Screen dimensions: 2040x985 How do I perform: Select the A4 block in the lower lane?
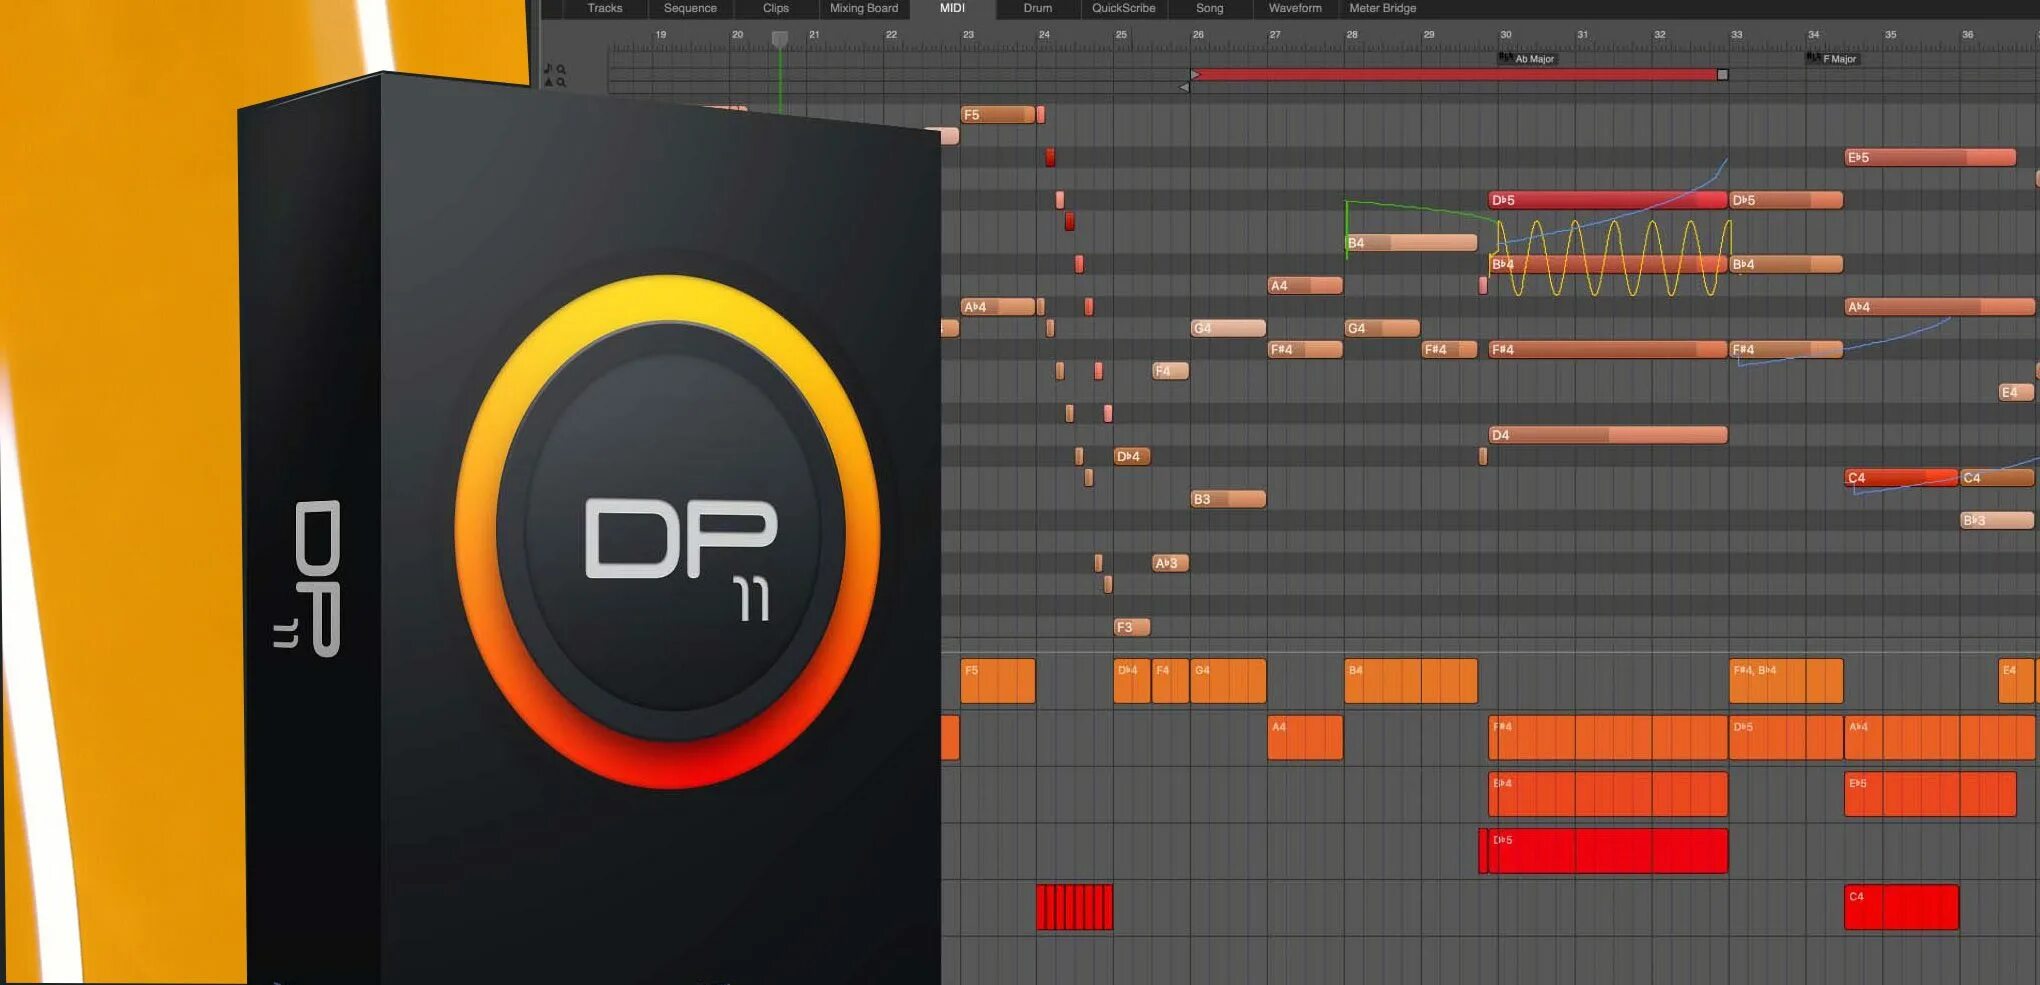[x=1305, y=738]
